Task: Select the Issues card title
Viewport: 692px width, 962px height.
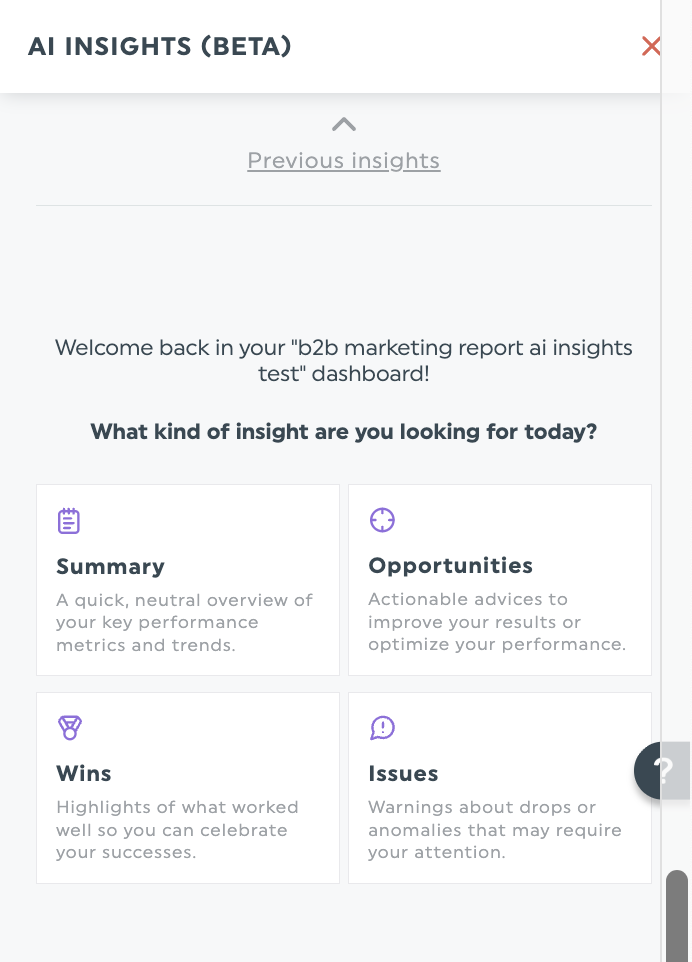Action: tap(403, 774)
